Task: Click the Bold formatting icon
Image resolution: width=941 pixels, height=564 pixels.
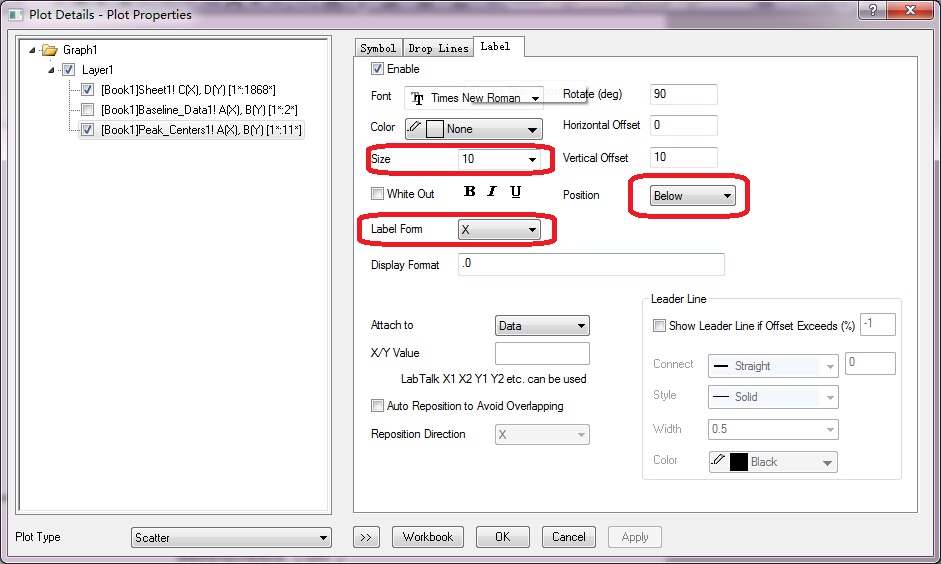Action: 470,192
